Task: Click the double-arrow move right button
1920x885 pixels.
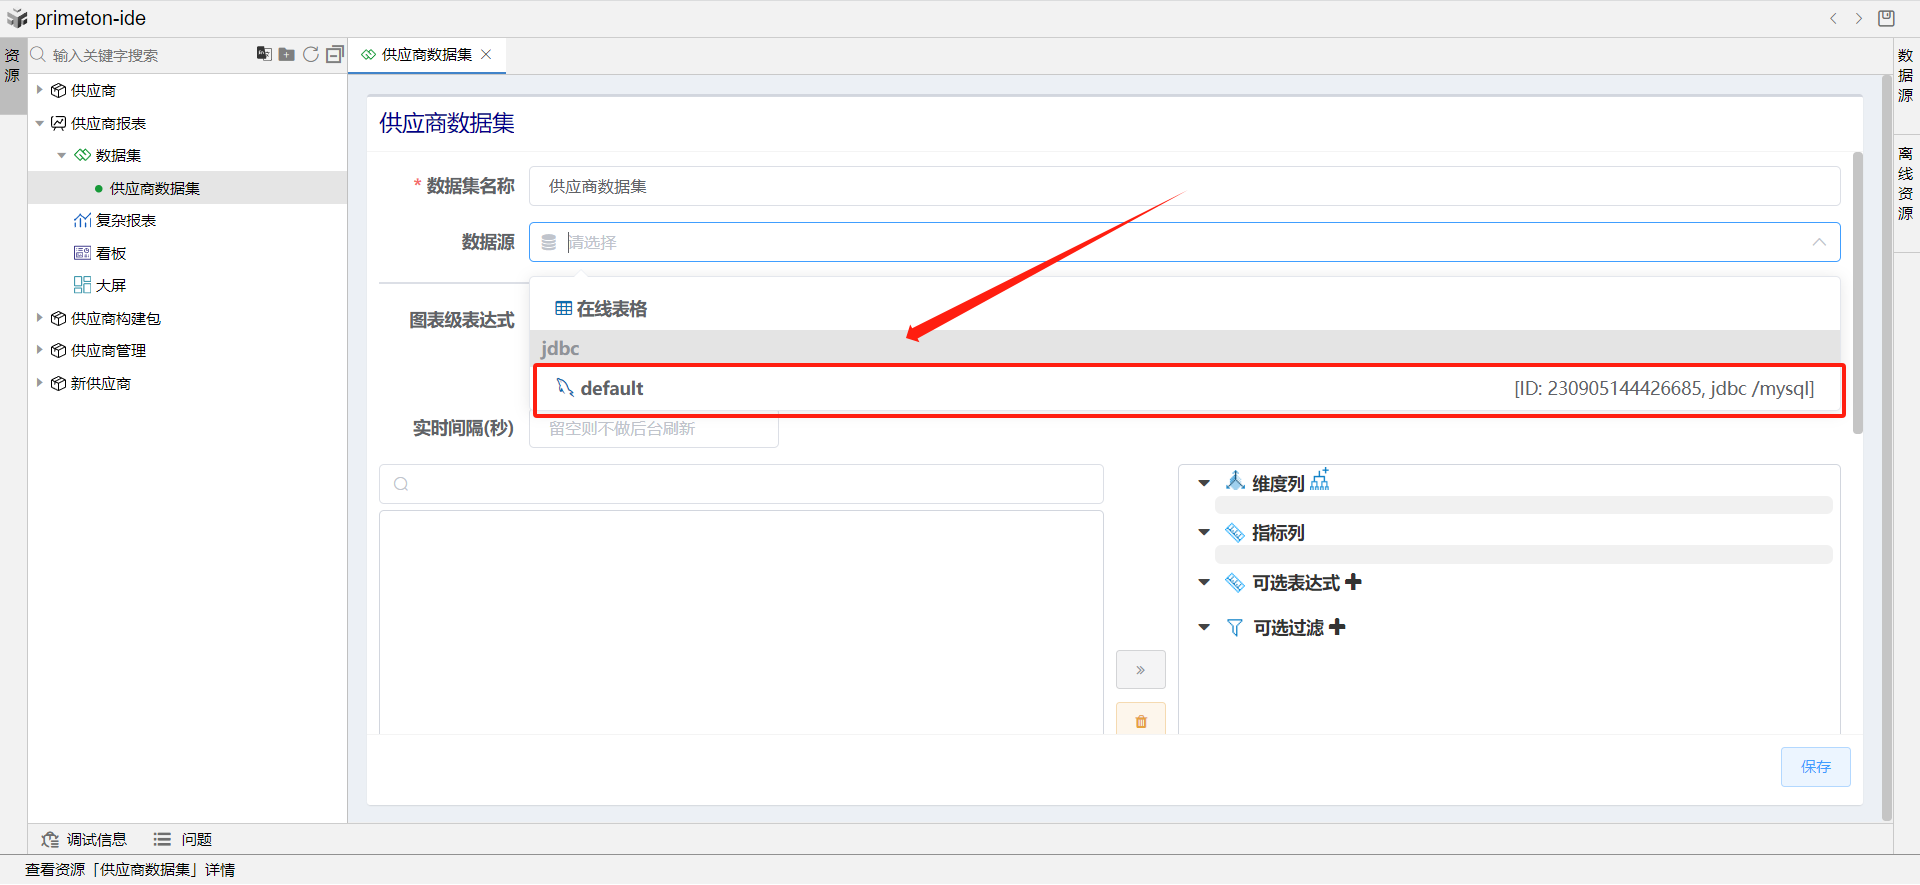Action: [1141, 670]
